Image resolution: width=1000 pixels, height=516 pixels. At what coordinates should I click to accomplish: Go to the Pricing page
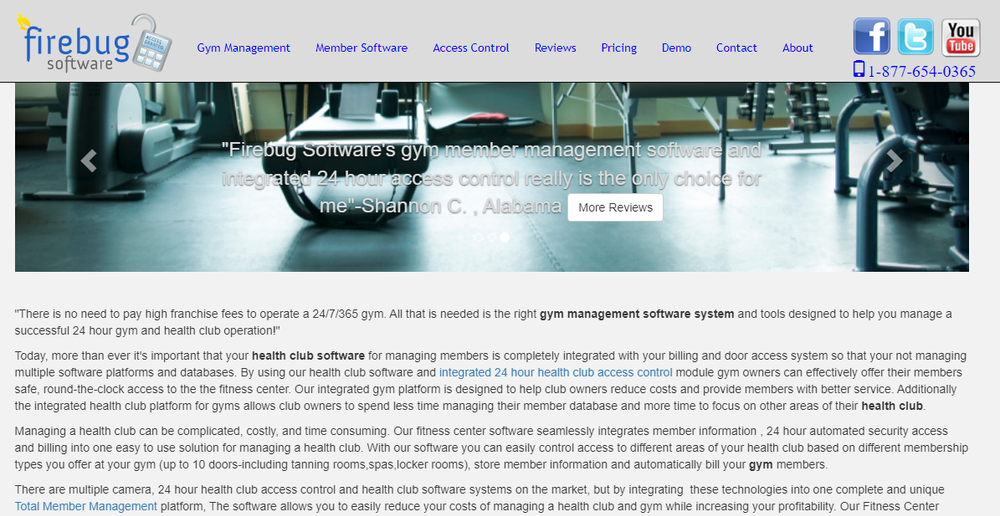tap(619, 48)
